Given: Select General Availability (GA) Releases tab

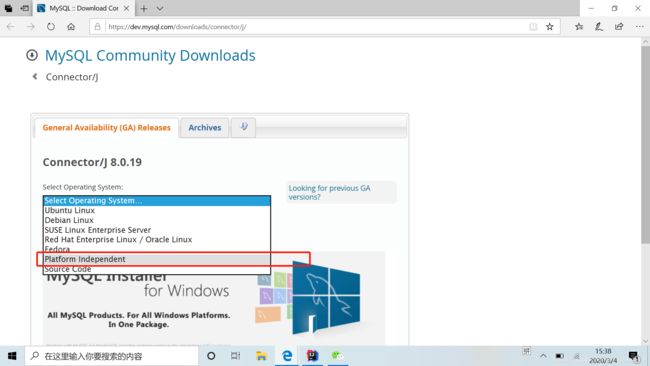Looking at the screenshot, I should [x=107, y=128].
